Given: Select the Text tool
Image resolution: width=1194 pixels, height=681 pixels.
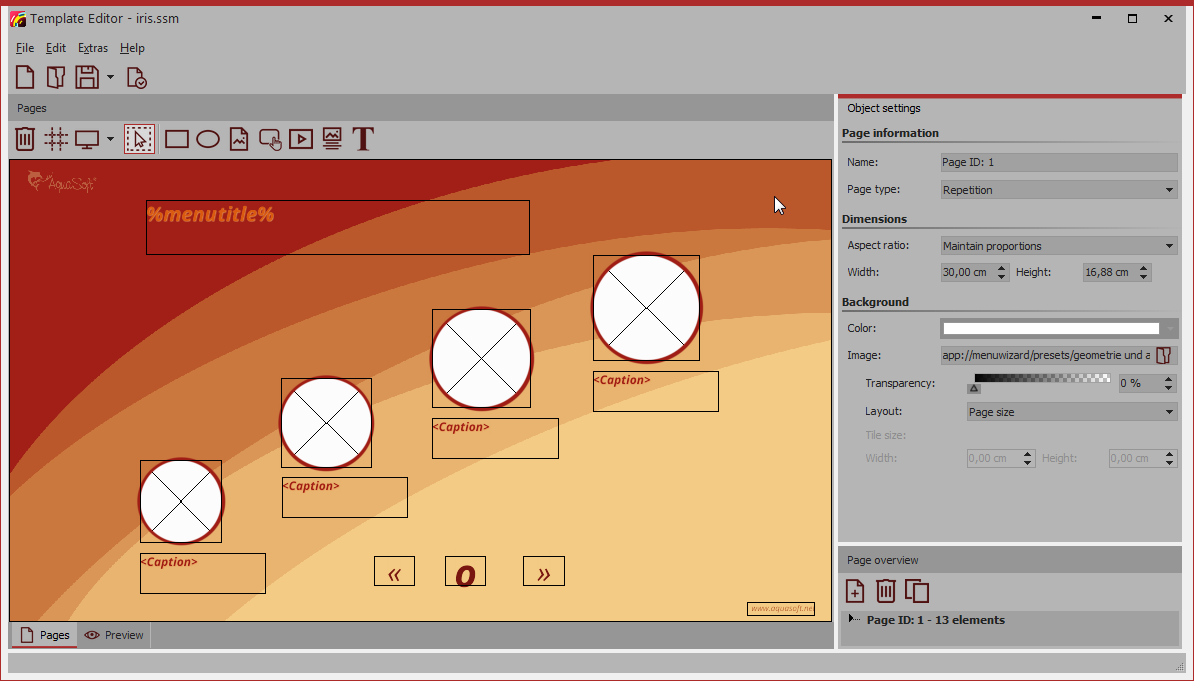Looking at the screenshot, I should pos(363,139).
